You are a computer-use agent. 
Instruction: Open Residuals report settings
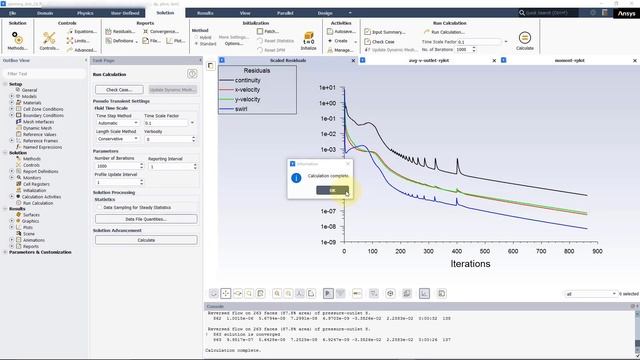click(x=120, y=31)
